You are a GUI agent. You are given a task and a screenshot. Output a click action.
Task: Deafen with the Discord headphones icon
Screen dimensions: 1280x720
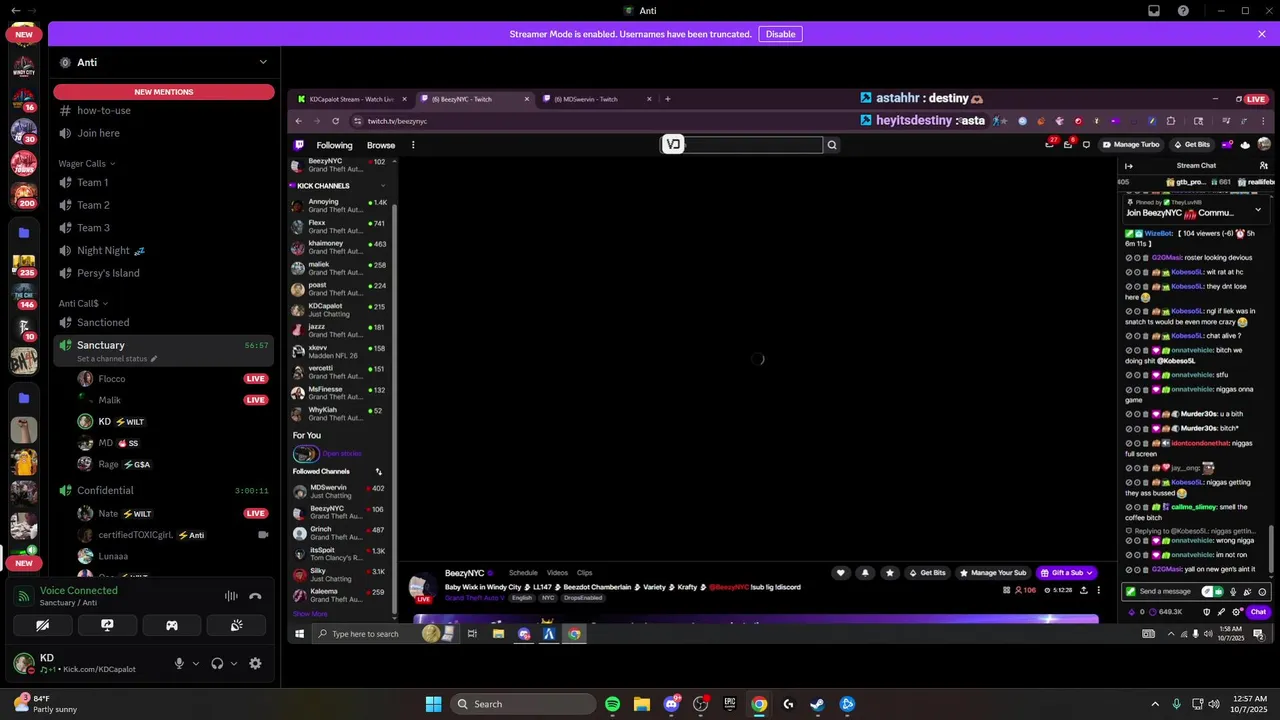tap(217, 663)
